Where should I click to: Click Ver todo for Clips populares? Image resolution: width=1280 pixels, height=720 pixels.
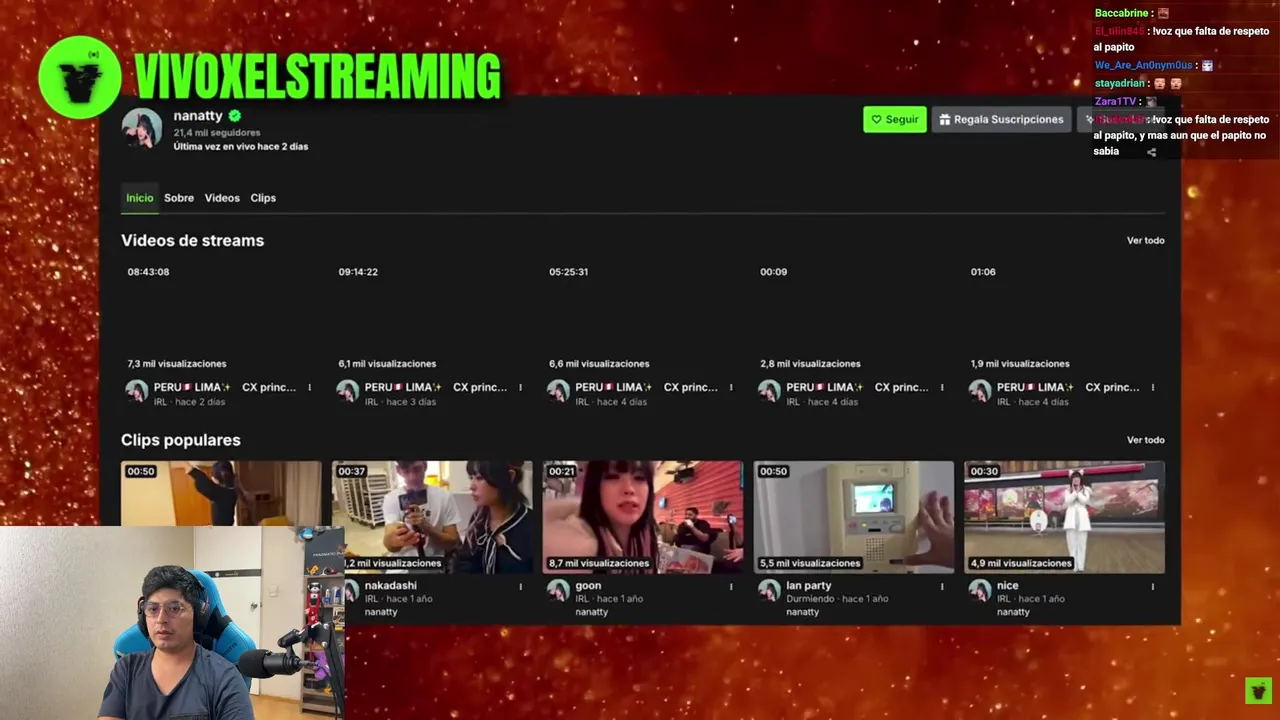click(1145, 440)
